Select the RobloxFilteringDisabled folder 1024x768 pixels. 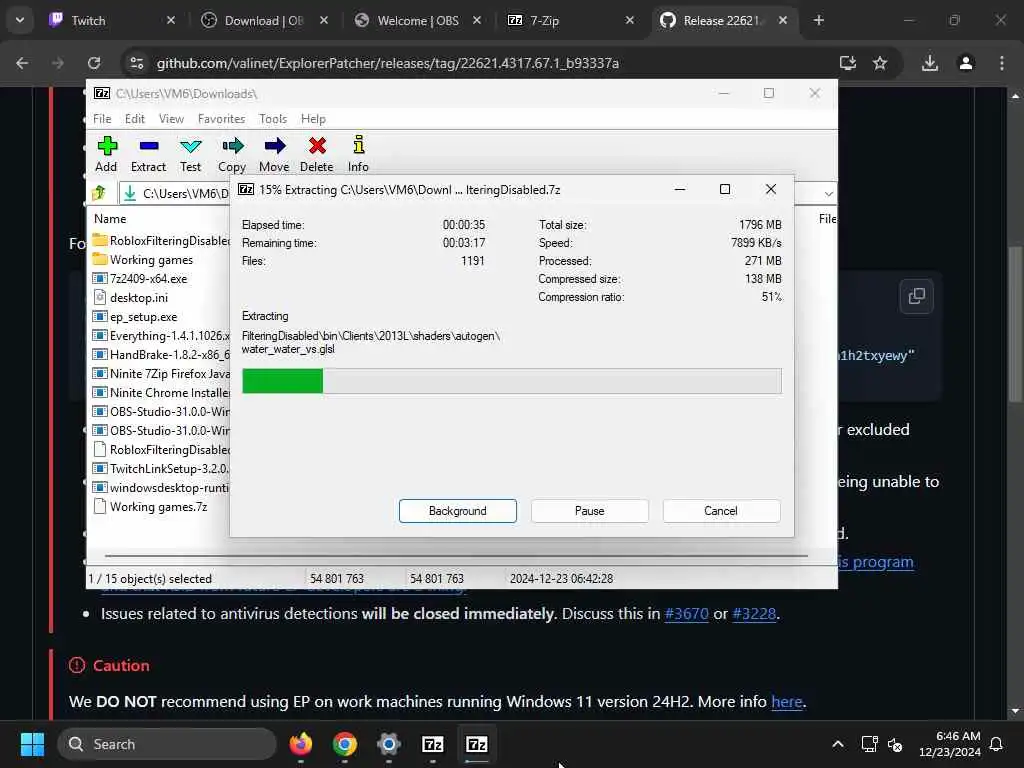(161, 240)
